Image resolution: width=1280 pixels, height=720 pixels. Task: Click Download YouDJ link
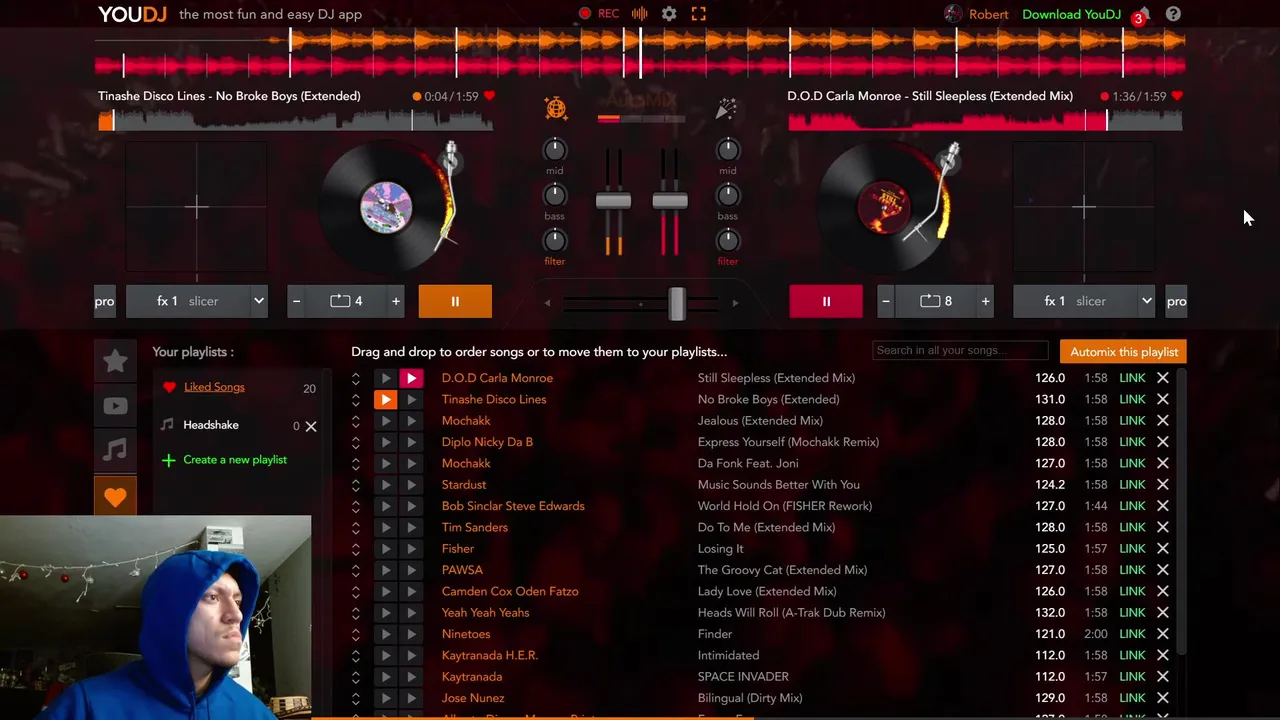pos(1071,14)
